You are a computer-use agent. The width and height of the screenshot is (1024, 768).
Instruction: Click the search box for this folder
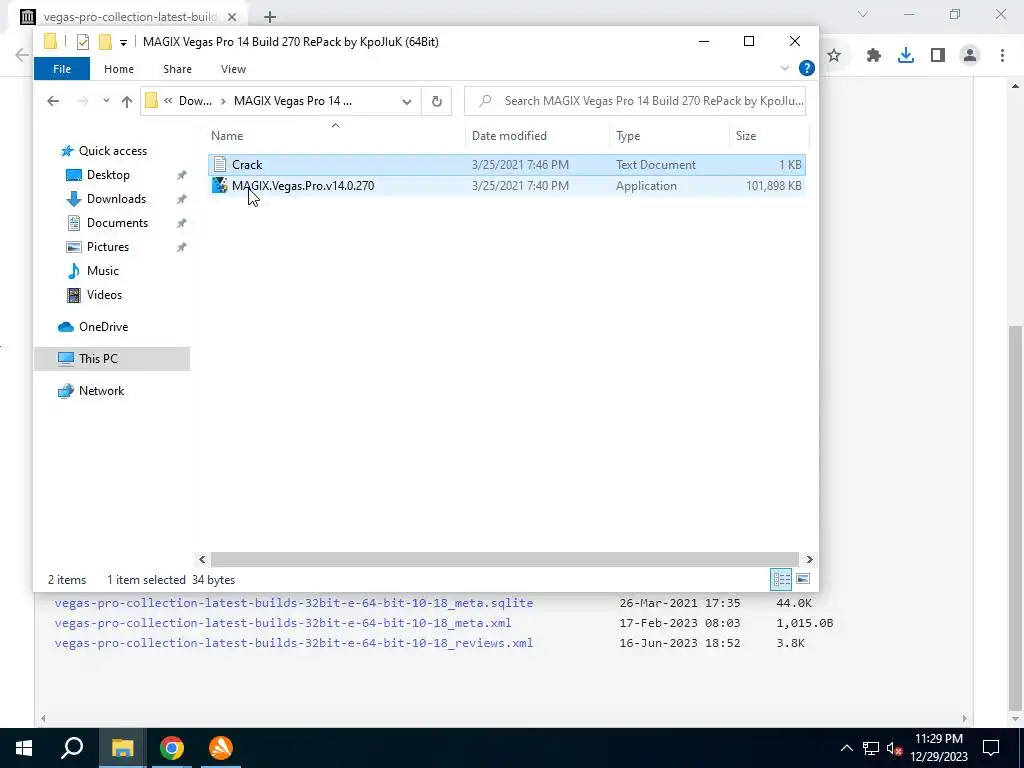[635, 101]
